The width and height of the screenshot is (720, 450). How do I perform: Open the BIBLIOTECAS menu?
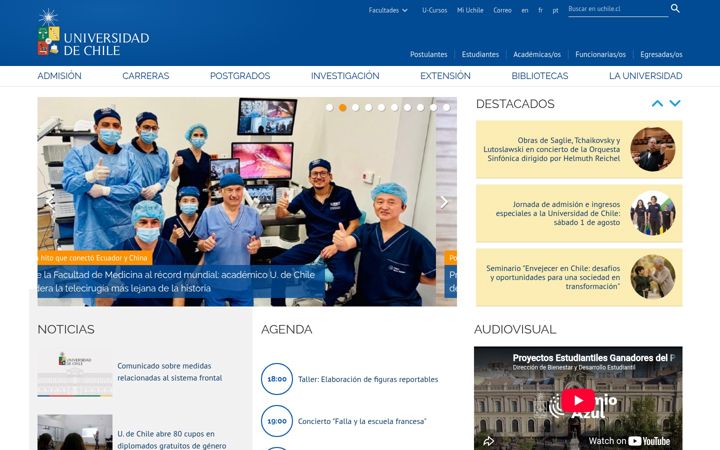coord(540,76)
